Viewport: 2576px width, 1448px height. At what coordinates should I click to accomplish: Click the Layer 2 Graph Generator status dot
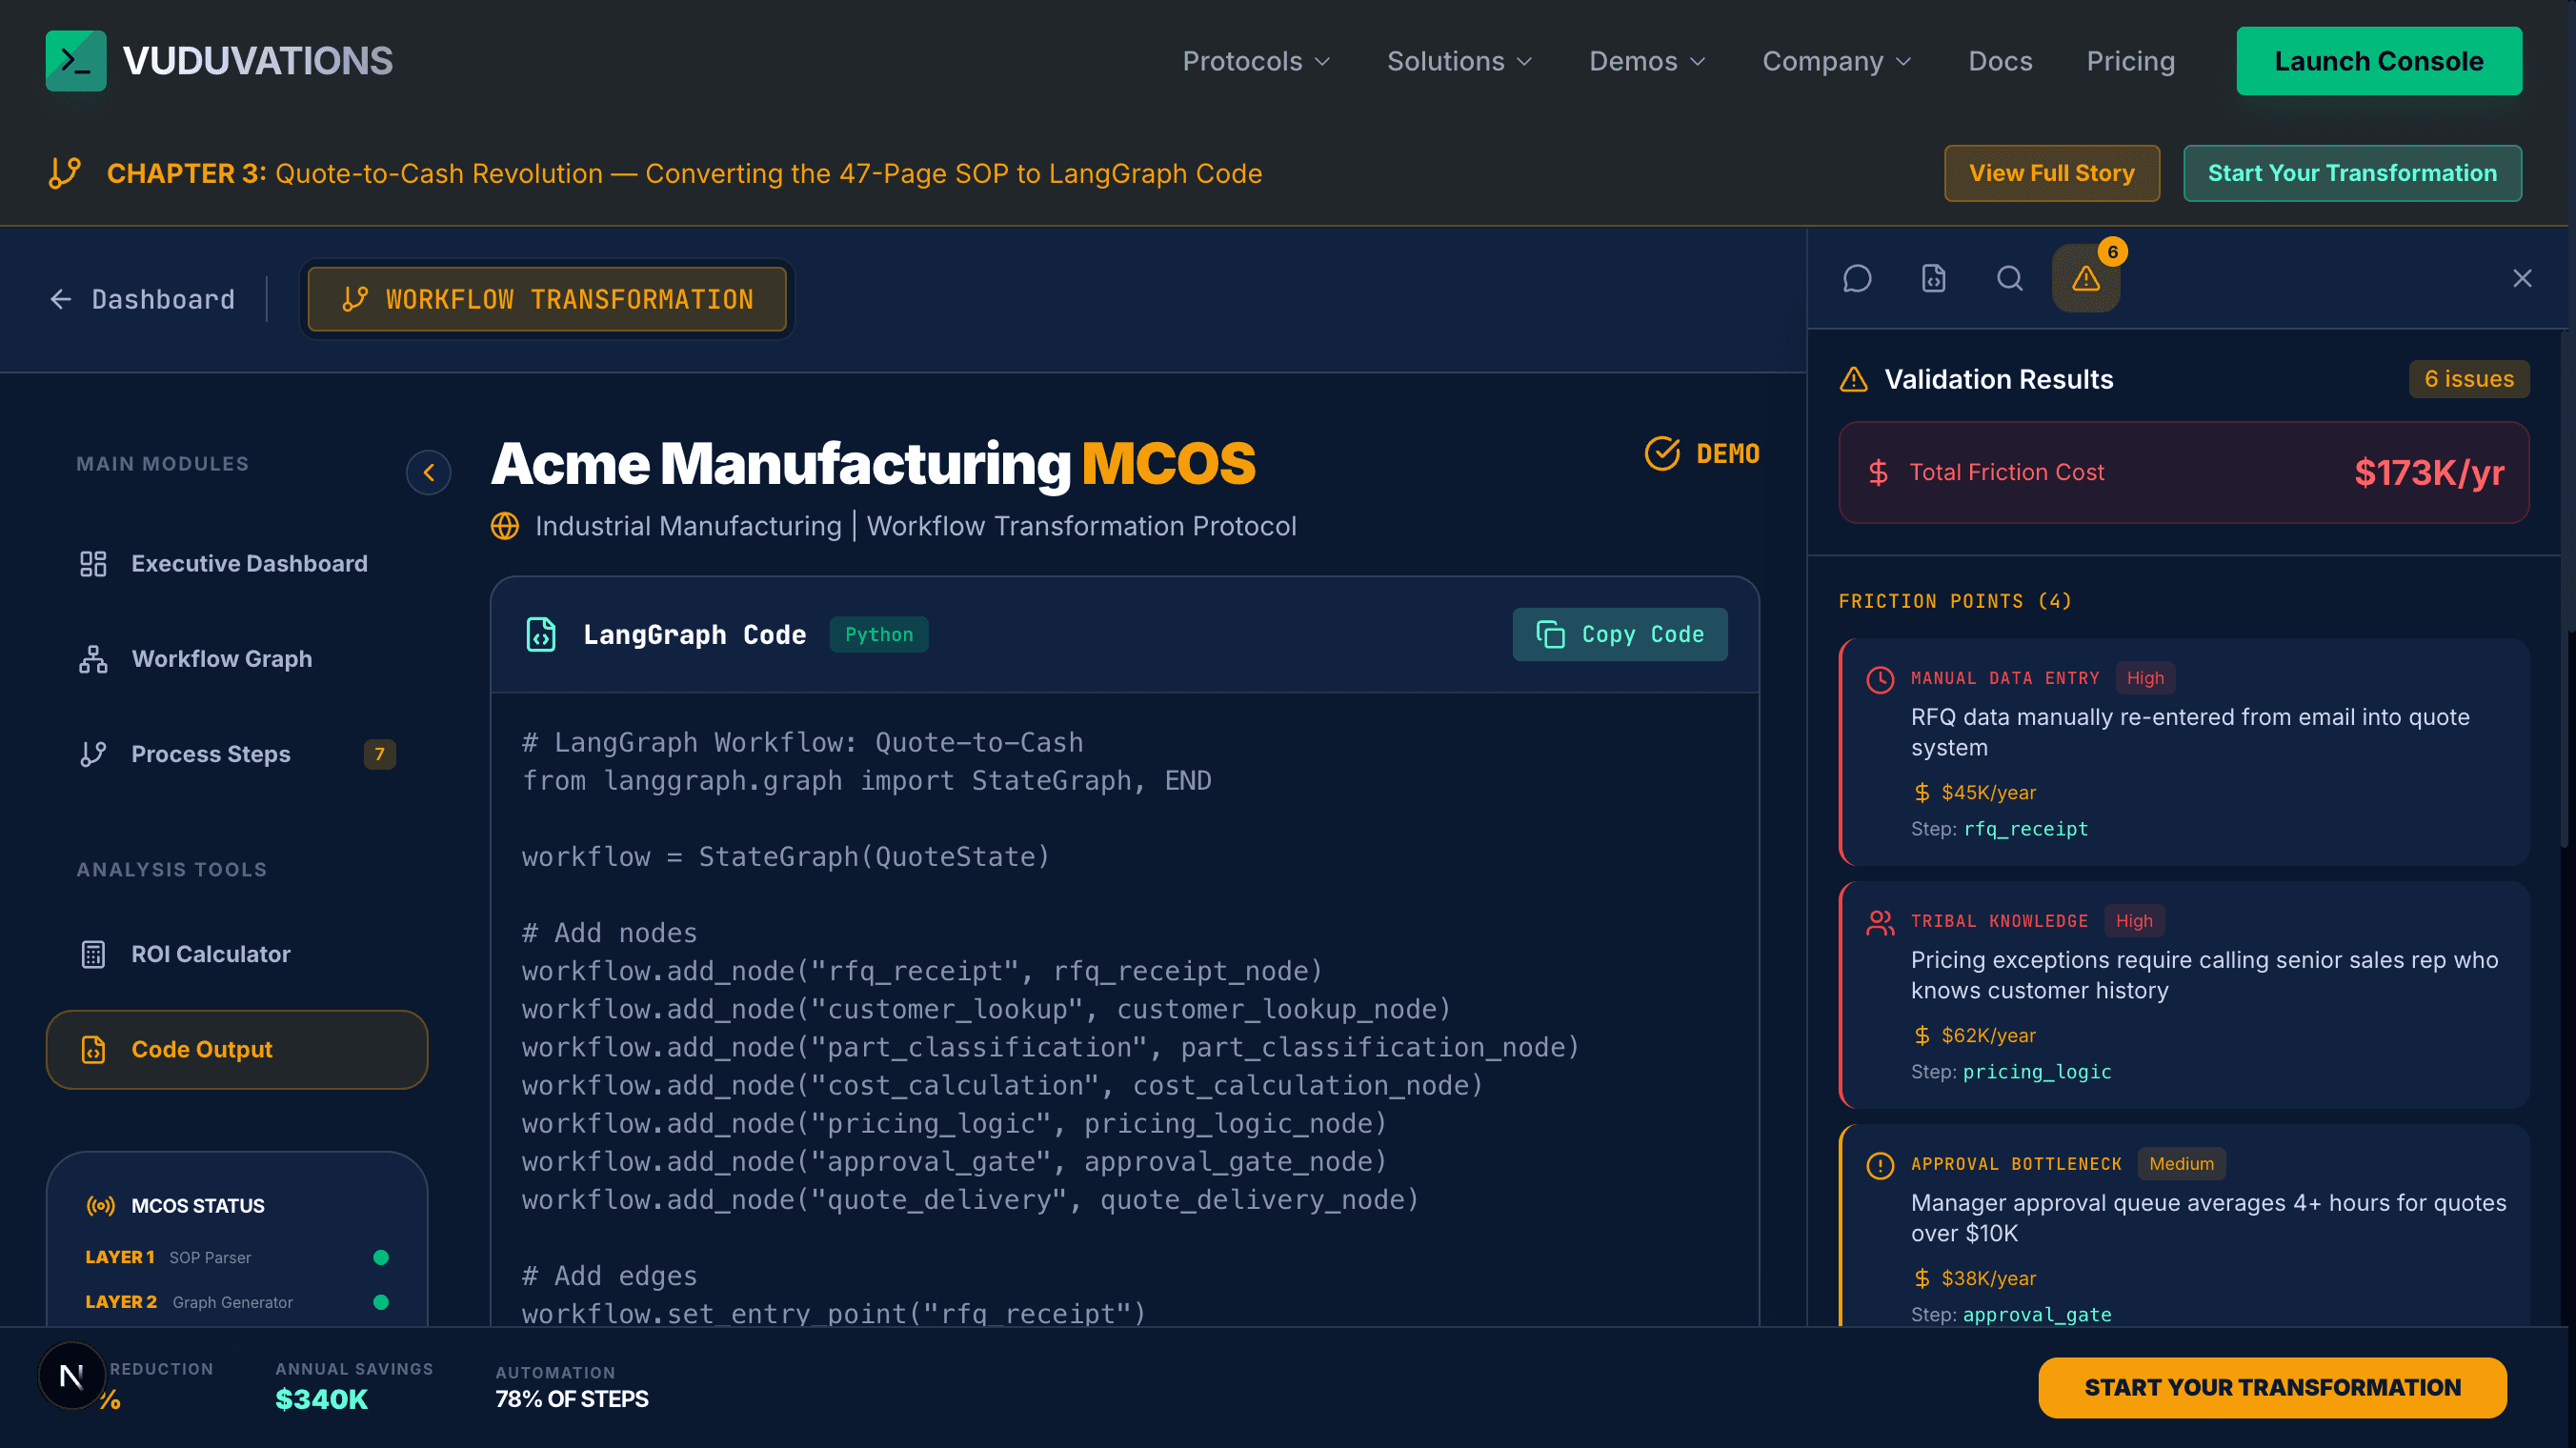click(381, 1302)
